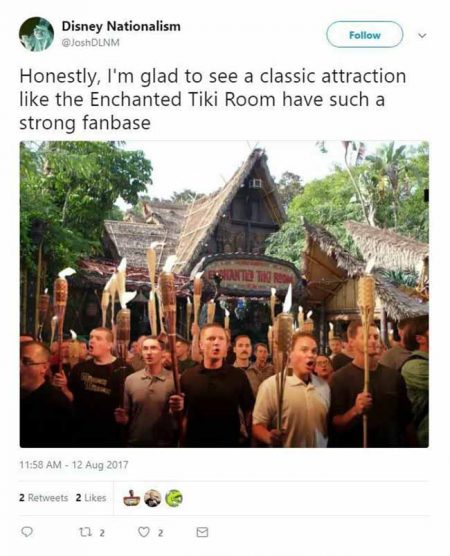Visit the @JoshDLNM handle link
This screenshot has height=556, width=450.
(90, 43)
